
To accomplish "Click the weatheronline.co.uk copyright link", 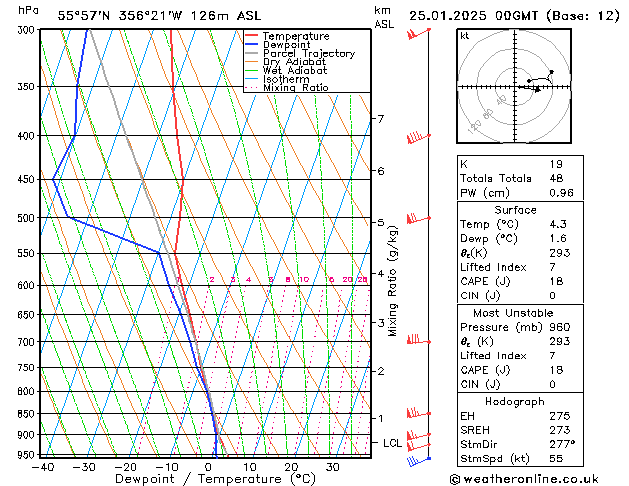I will pos(524,479).
